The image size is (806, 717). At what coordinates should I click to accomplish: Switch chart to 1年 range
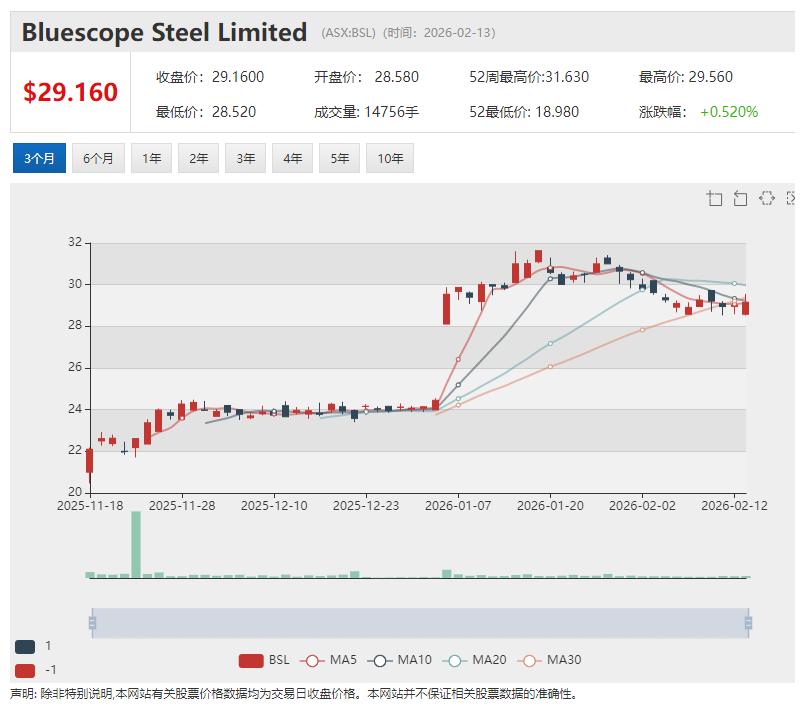(x=152, y=158)
